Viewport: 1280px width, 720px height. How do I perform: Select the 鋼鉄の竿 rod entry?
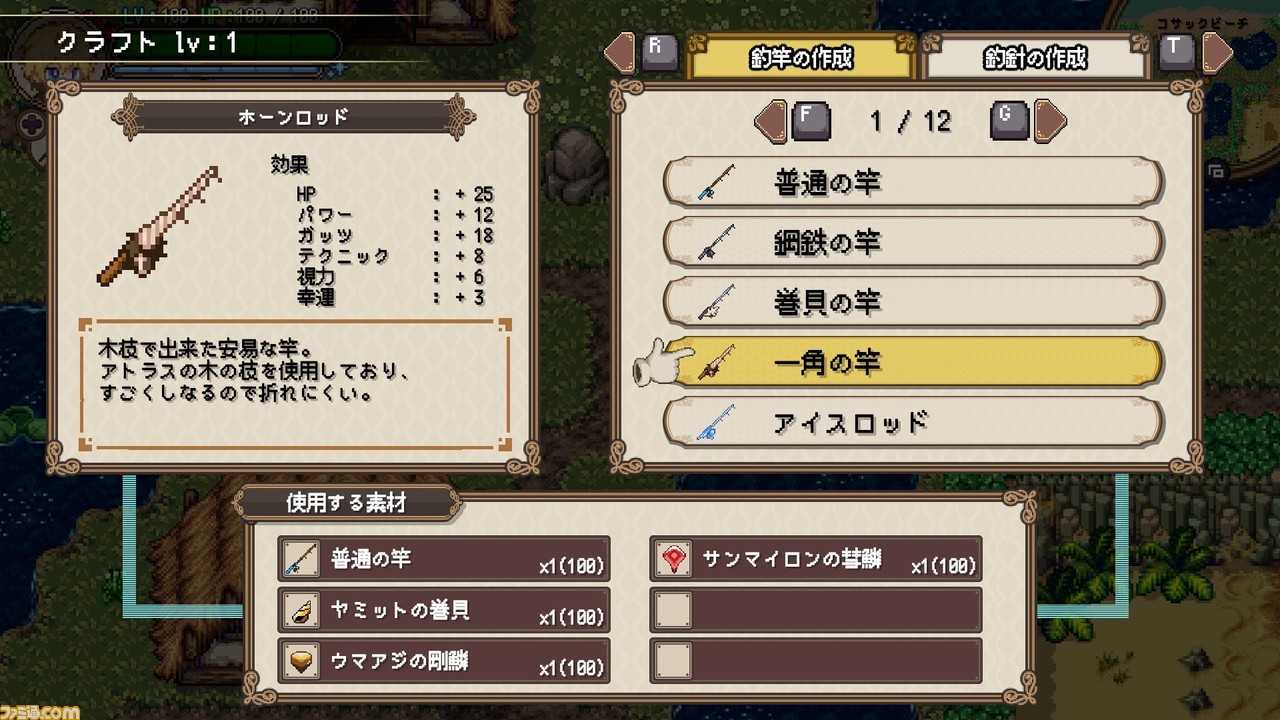[913, 242]
